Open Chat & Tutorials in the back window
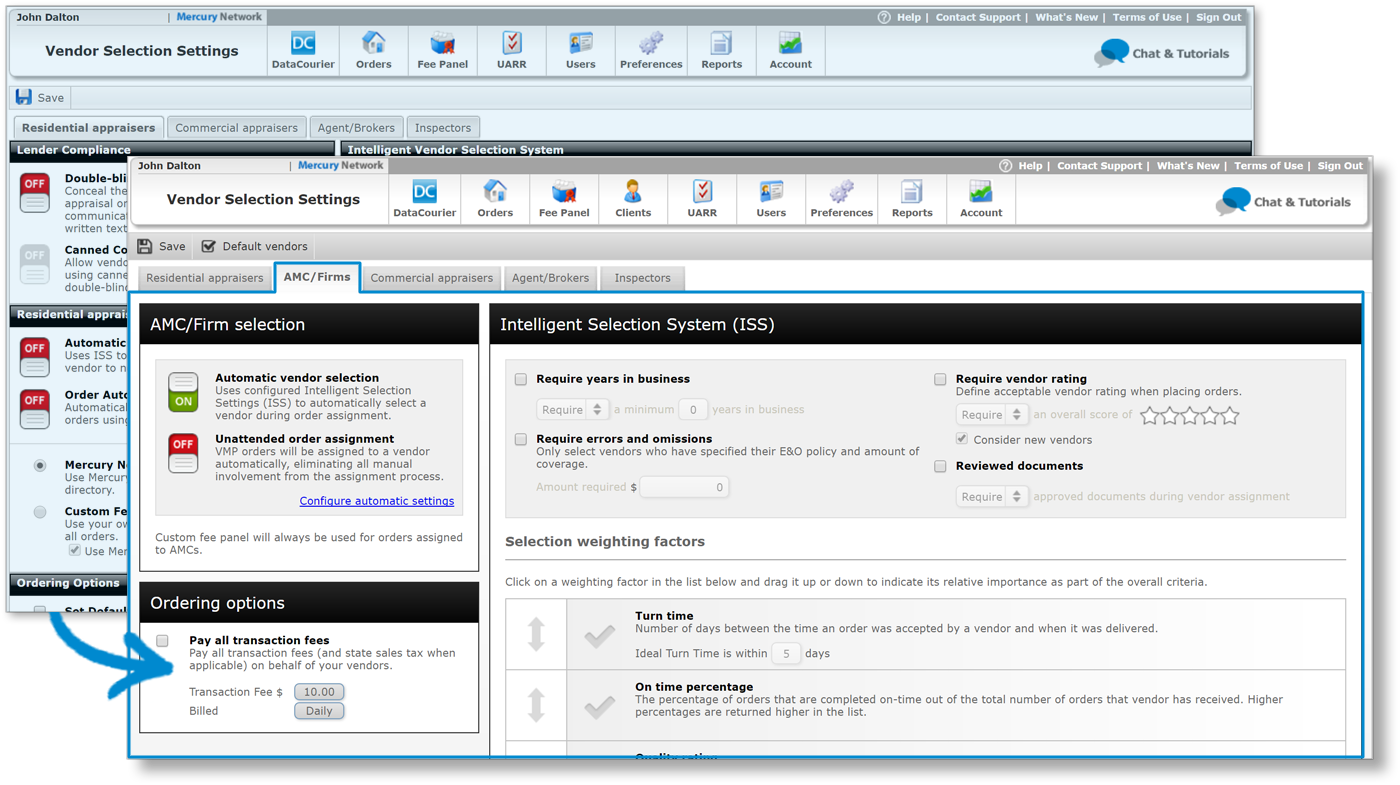This screenshot has width=1400, height=785. coord(1162,53)
